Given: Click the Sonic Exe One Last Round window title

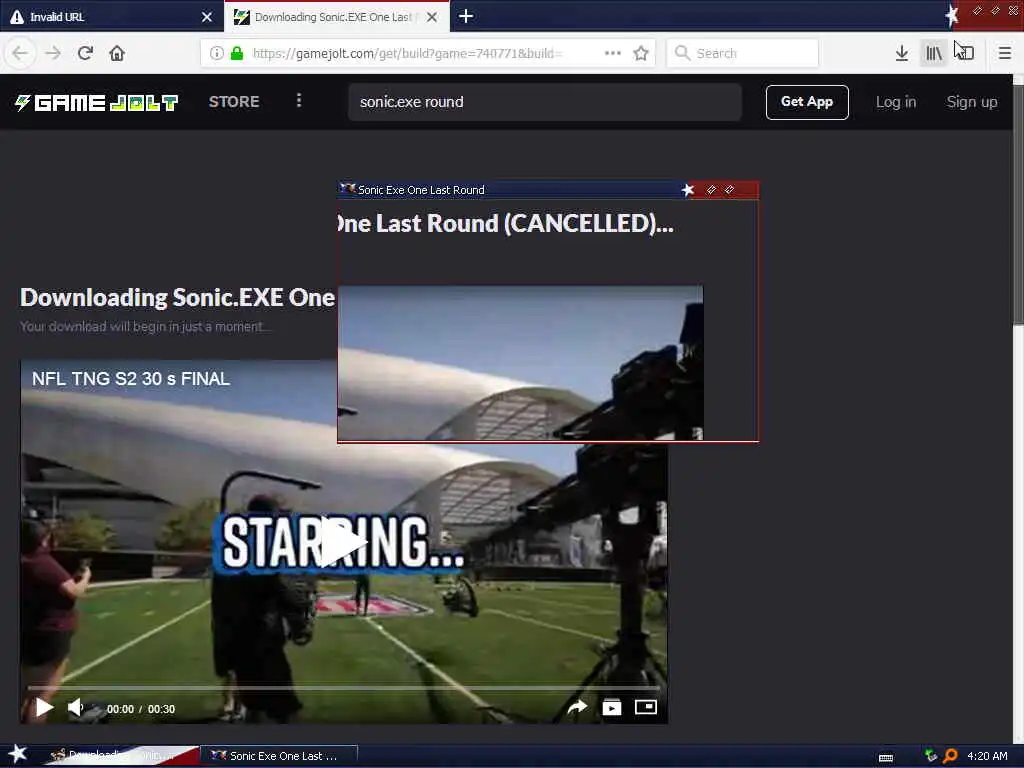Looking at the screenshot, I should click(x=421, y=190).
